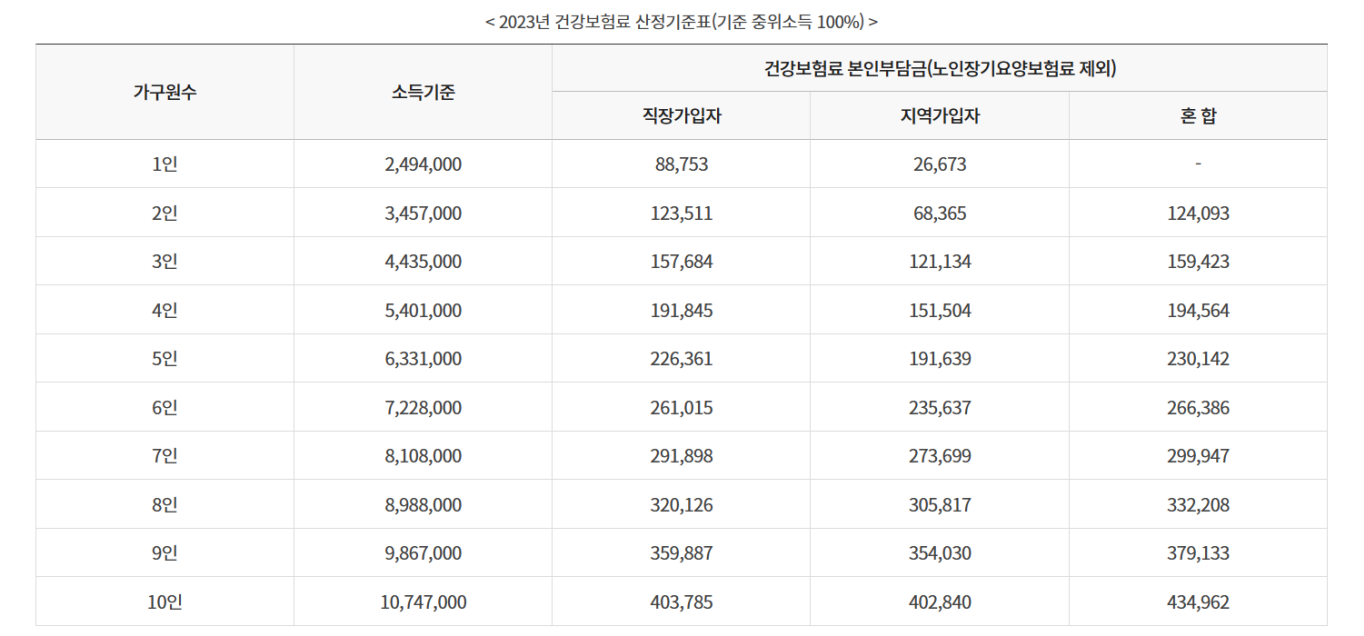Viewport: 1364px width, 636px height.
Task: Click income value 3,457,000
Action: coord(423,213)
